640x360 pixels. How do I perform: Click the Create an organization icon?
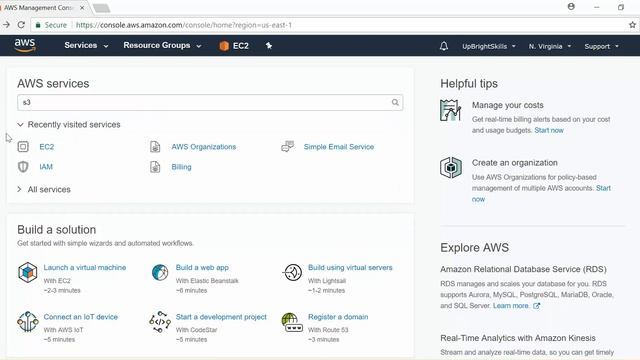point(451,168)
